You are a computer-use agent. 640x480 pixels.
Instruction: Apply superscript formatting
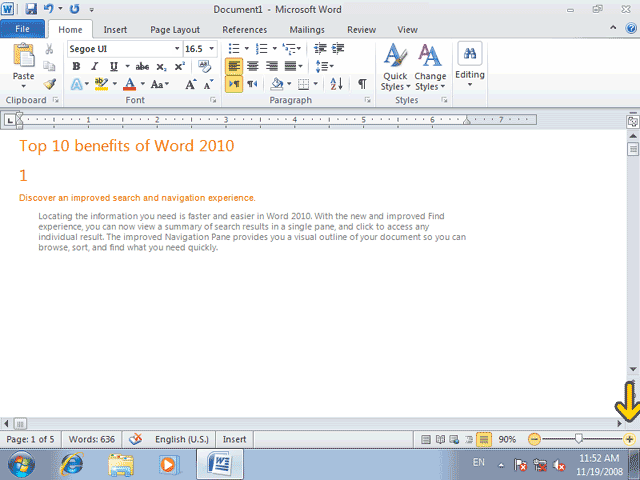pyautogui.click(x=180, y=67)
